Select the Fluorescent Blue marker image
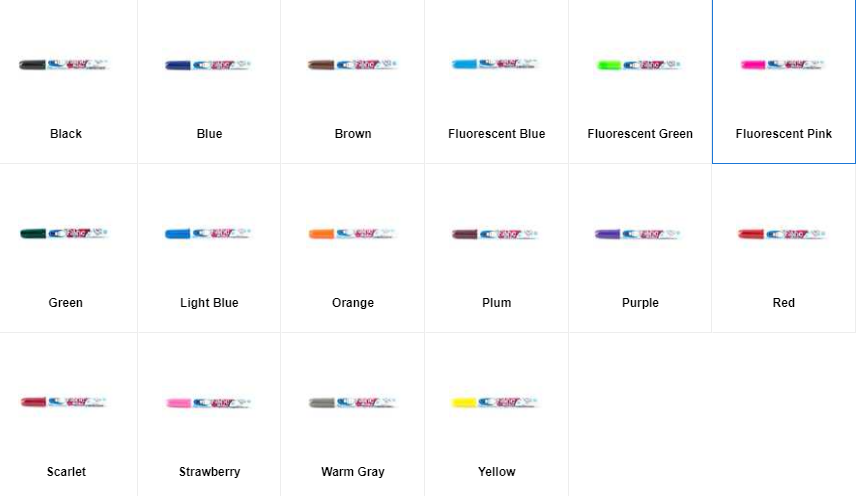 click(x=496, y=64)
